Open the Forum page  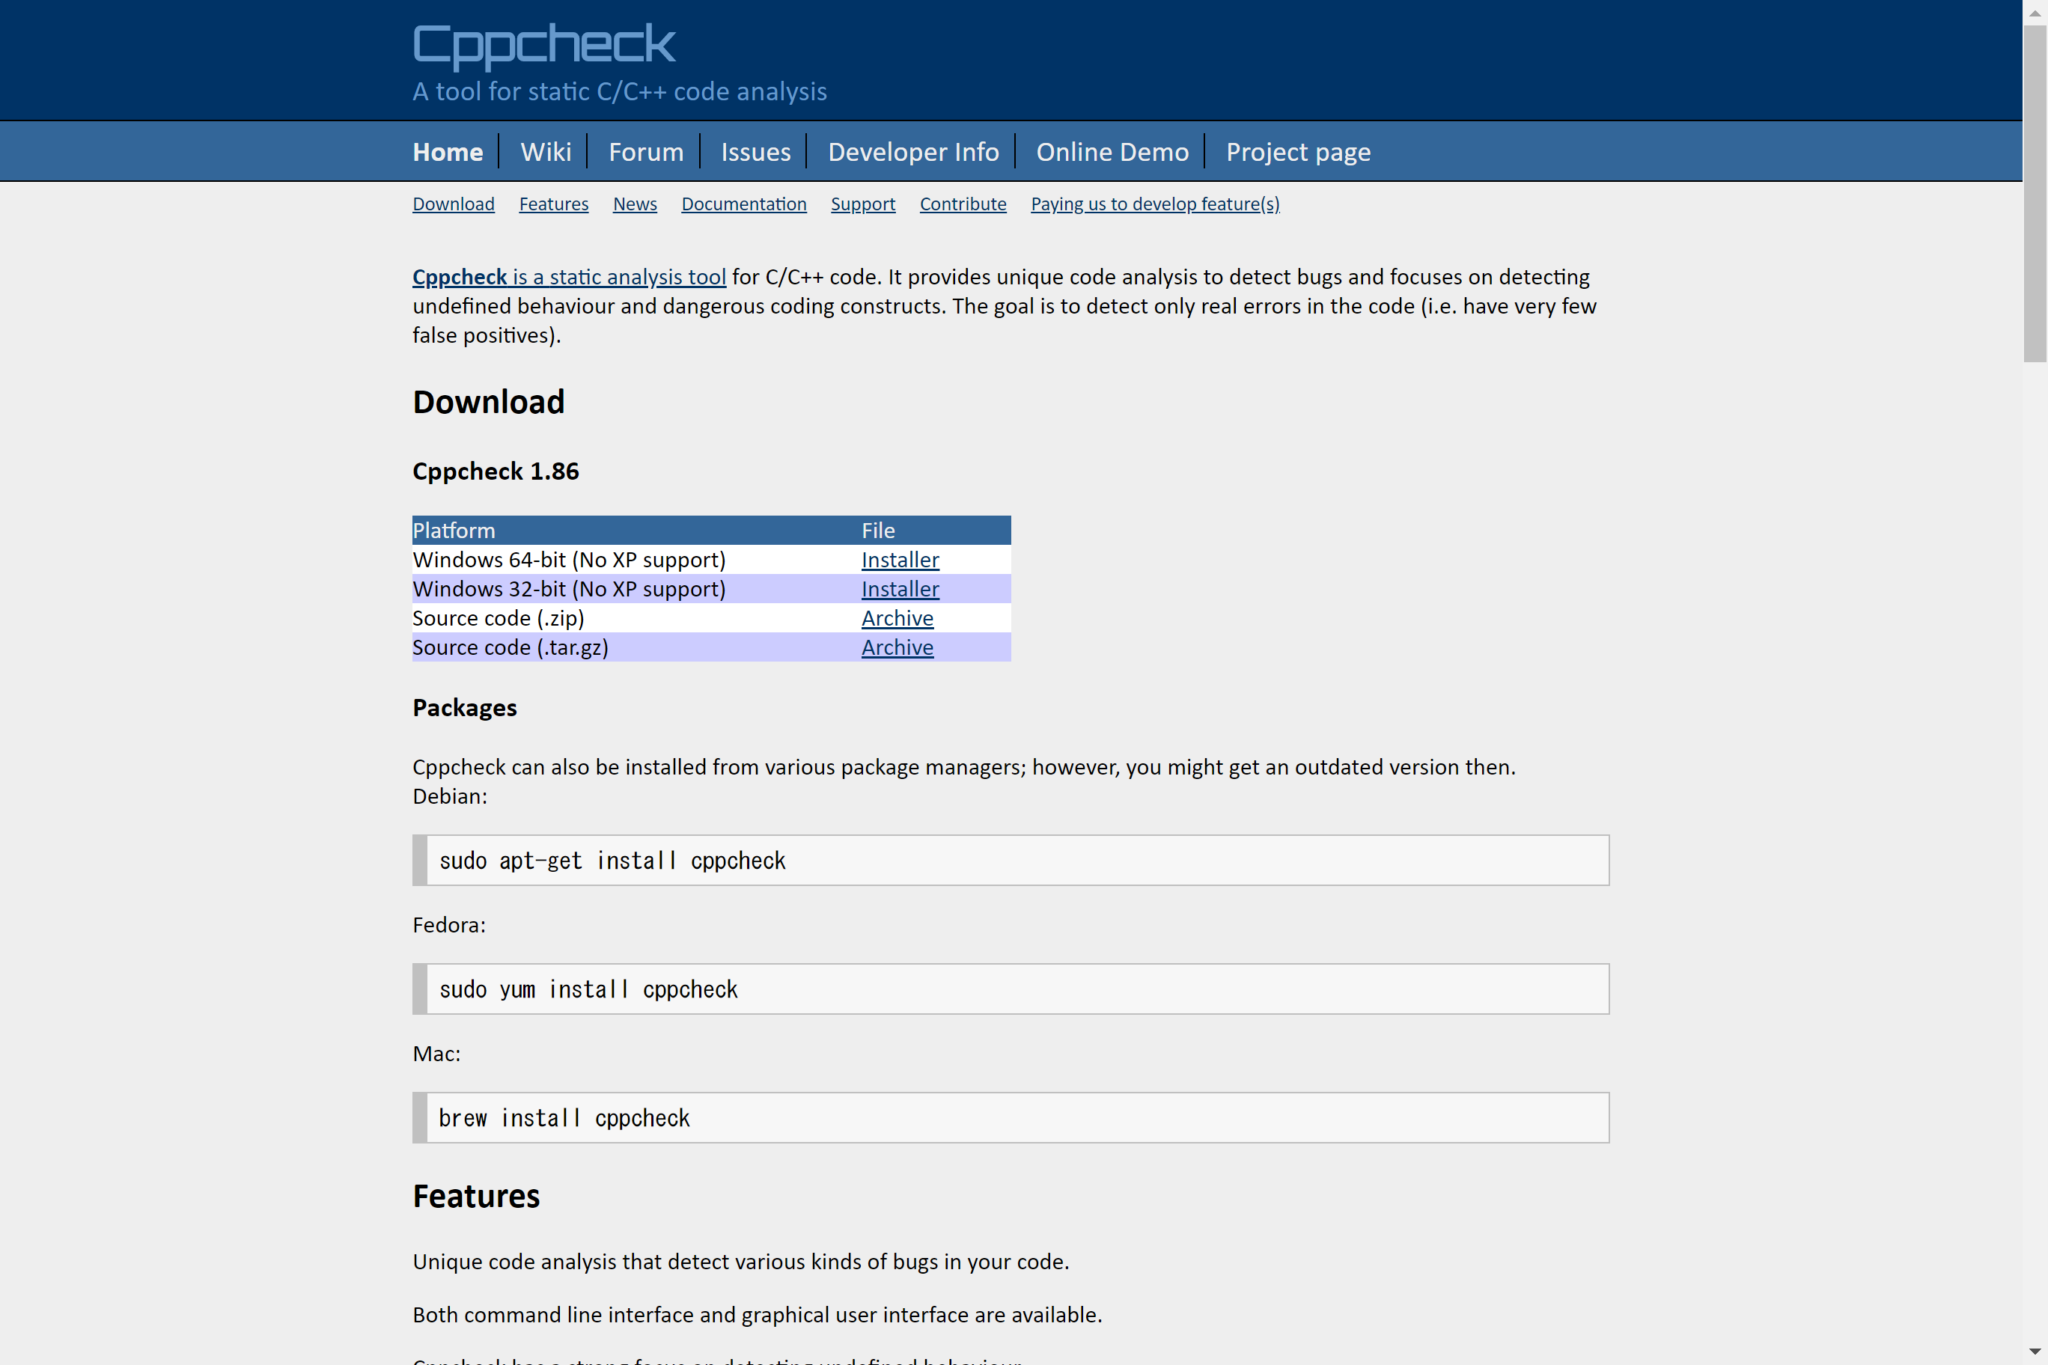tap(645, 151)
